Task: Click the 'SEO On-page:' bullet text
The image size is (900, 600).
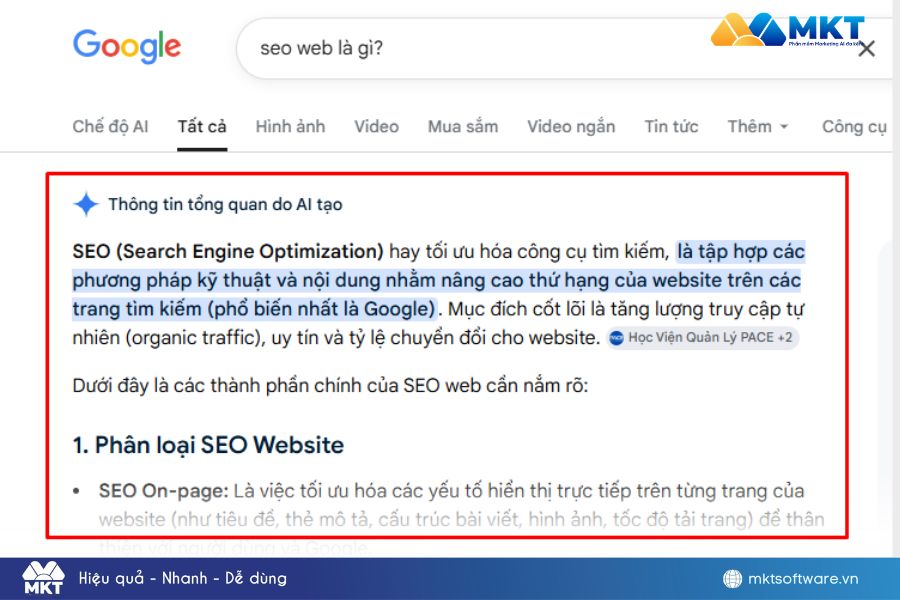Action: click(164, 491)
